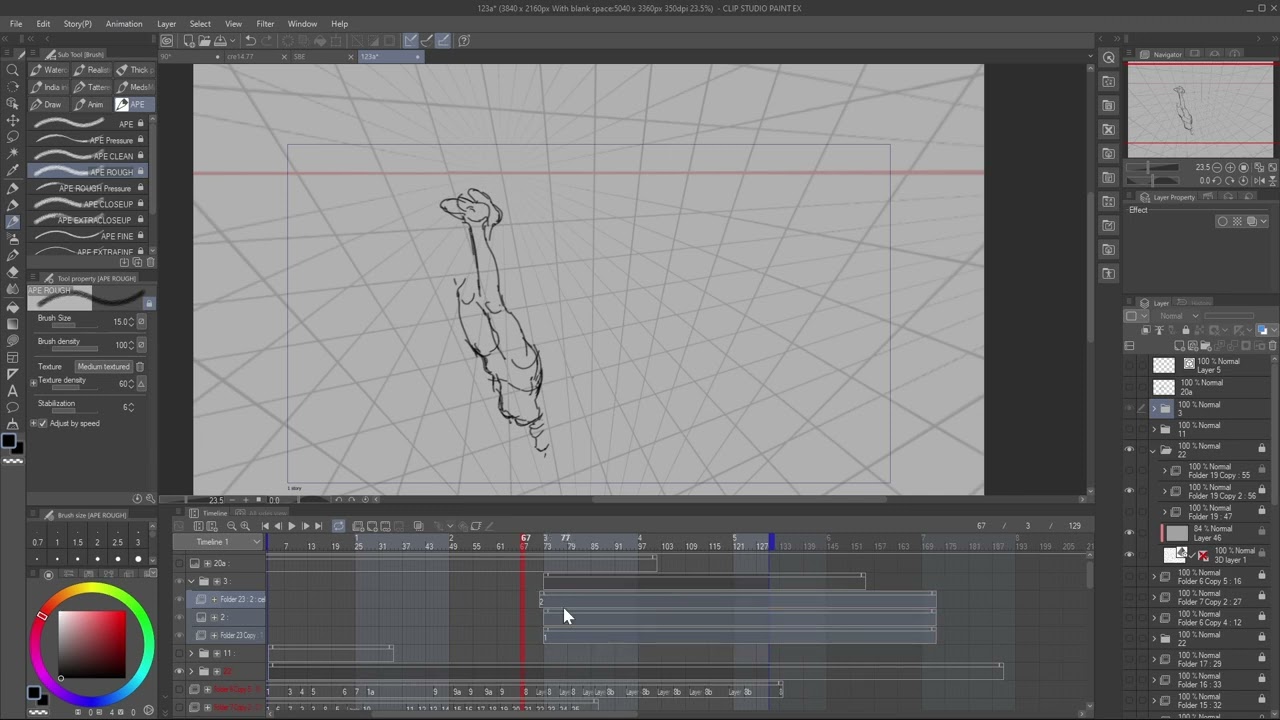Select the Auto select magic wand tool

pos(13,154)
